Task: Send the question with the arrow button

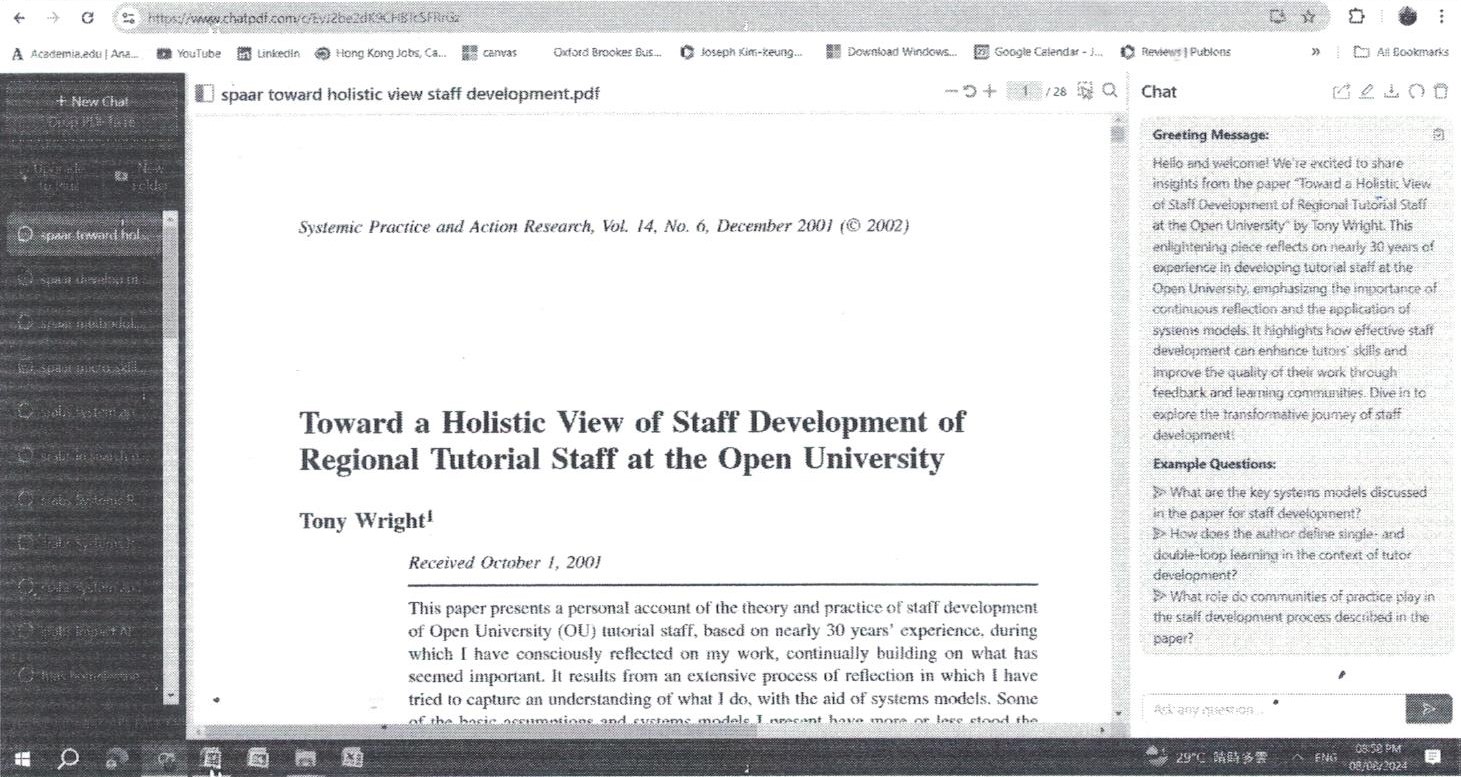Action: [x=1428, y=708]
